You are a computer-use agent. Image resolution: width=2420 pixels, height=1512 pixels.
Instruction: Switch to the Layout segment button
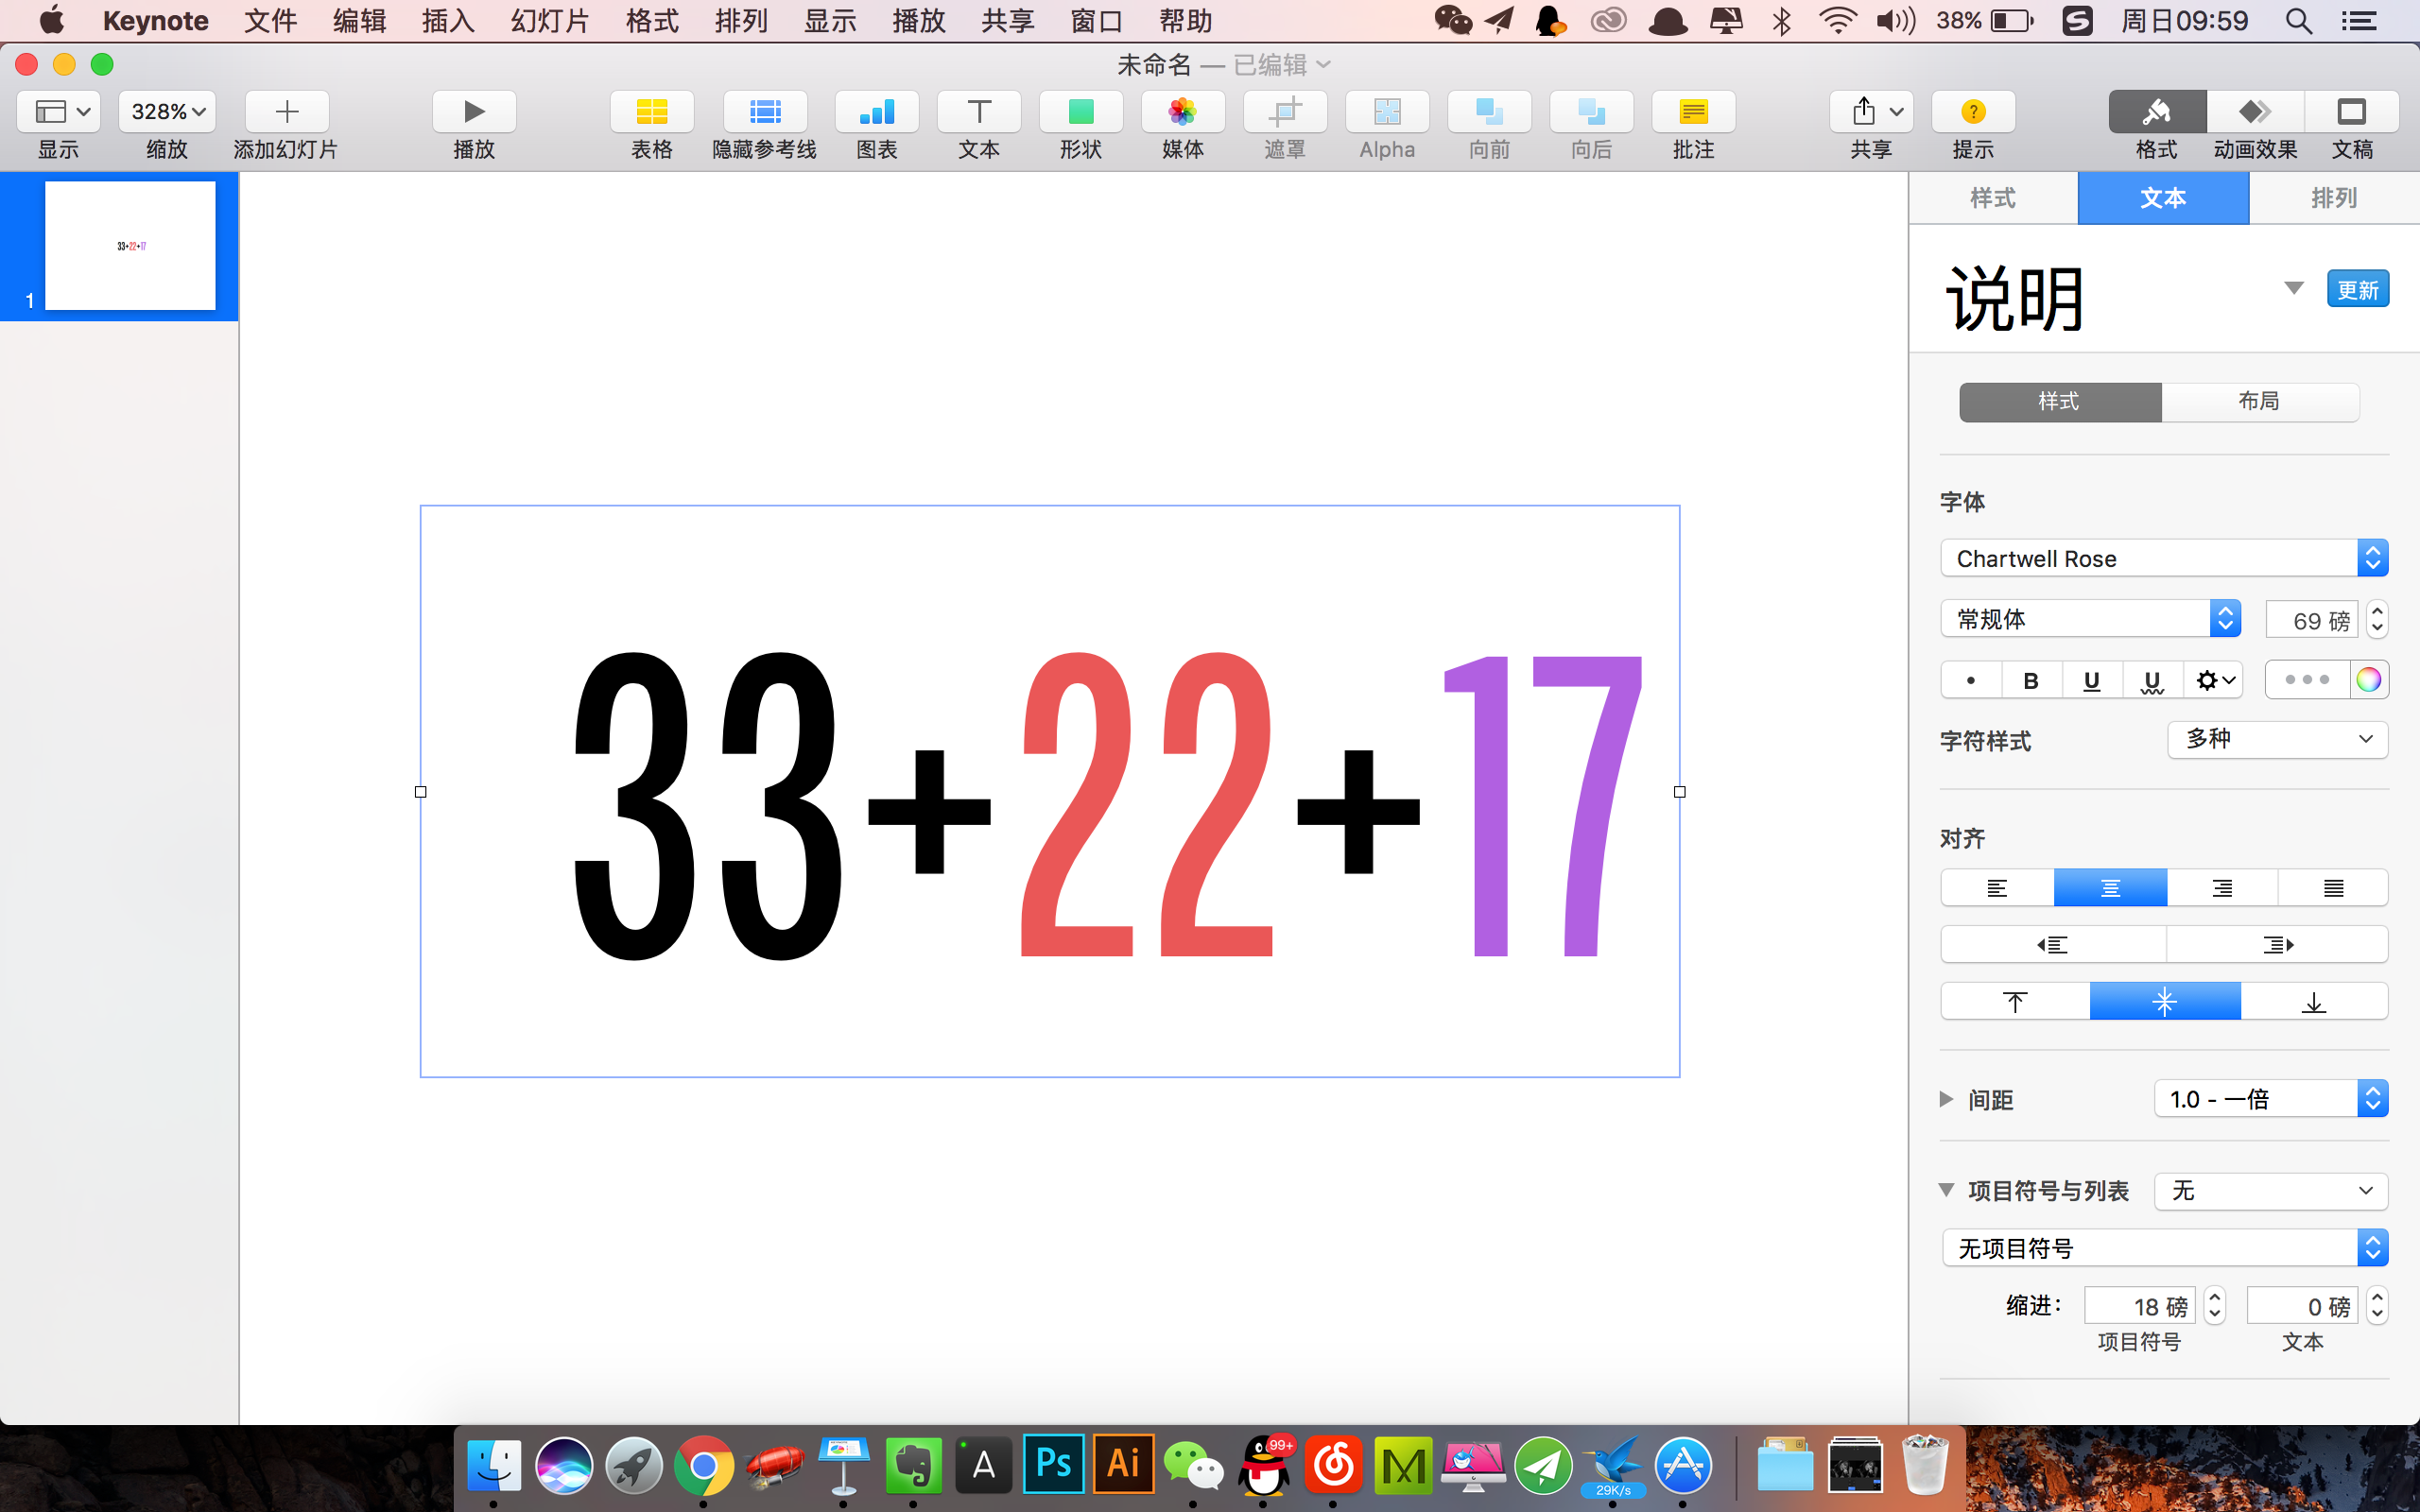click(x=2258, y=402)
